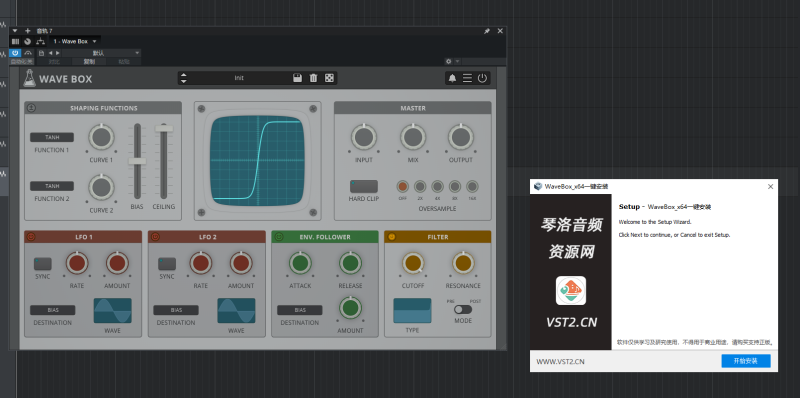800x398 pixels.
Task: Toggle LFO 2 Sync button
Action: 167,264
